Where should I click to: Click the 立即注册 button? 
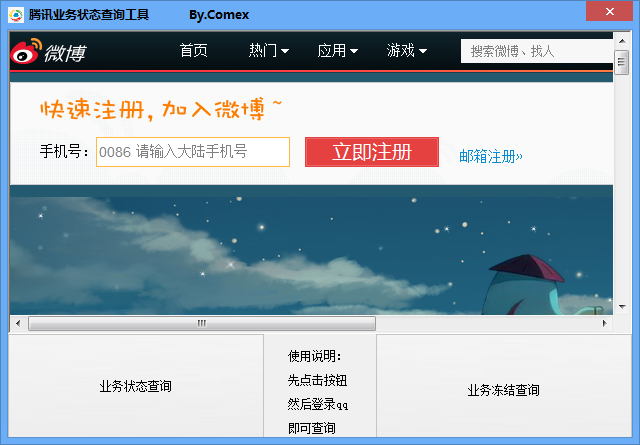tap(372, 152)
